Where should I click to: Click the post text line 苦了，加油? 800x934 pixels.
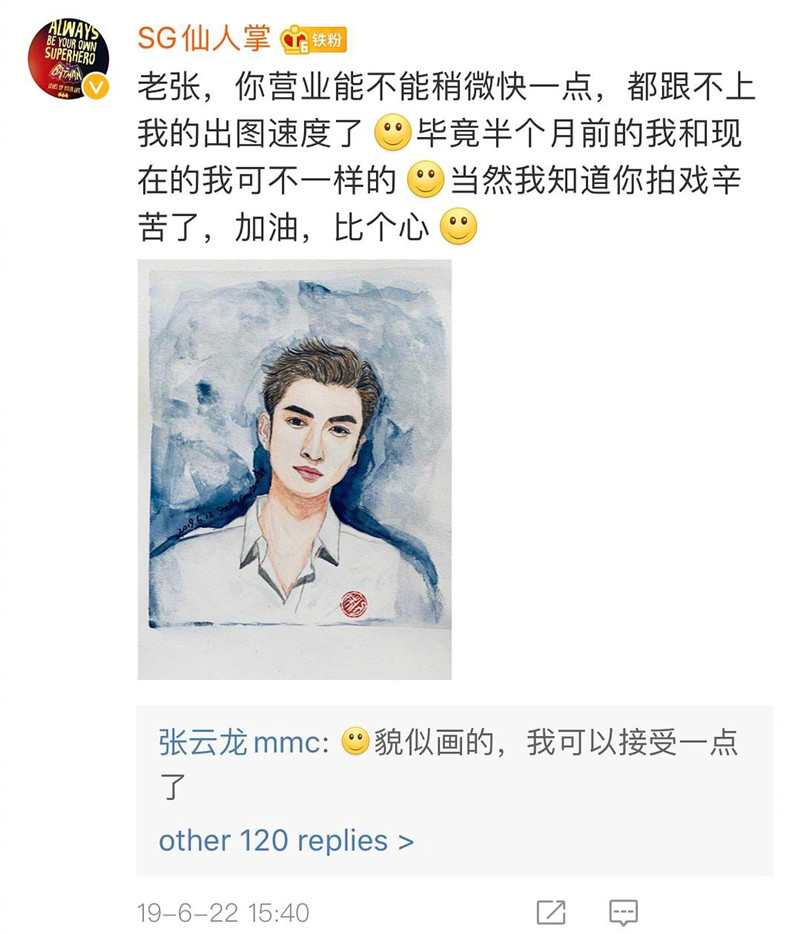283,226
